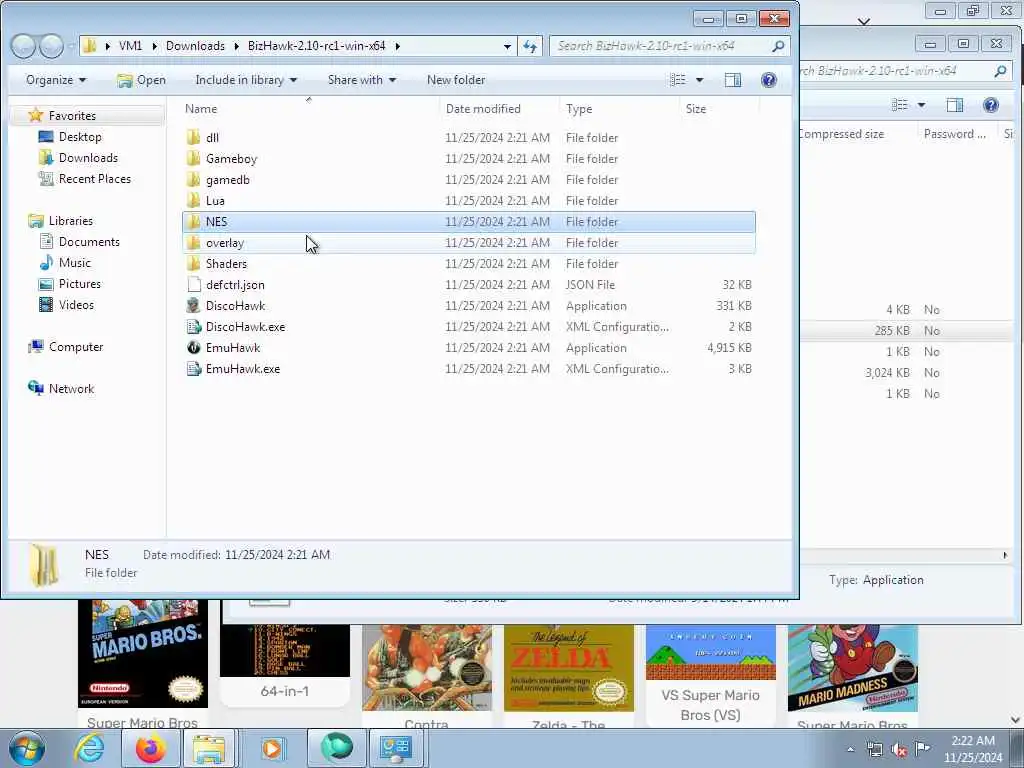
Task: Launch Internet Explorer from the taskbar
Action: [x=89, y=748]
